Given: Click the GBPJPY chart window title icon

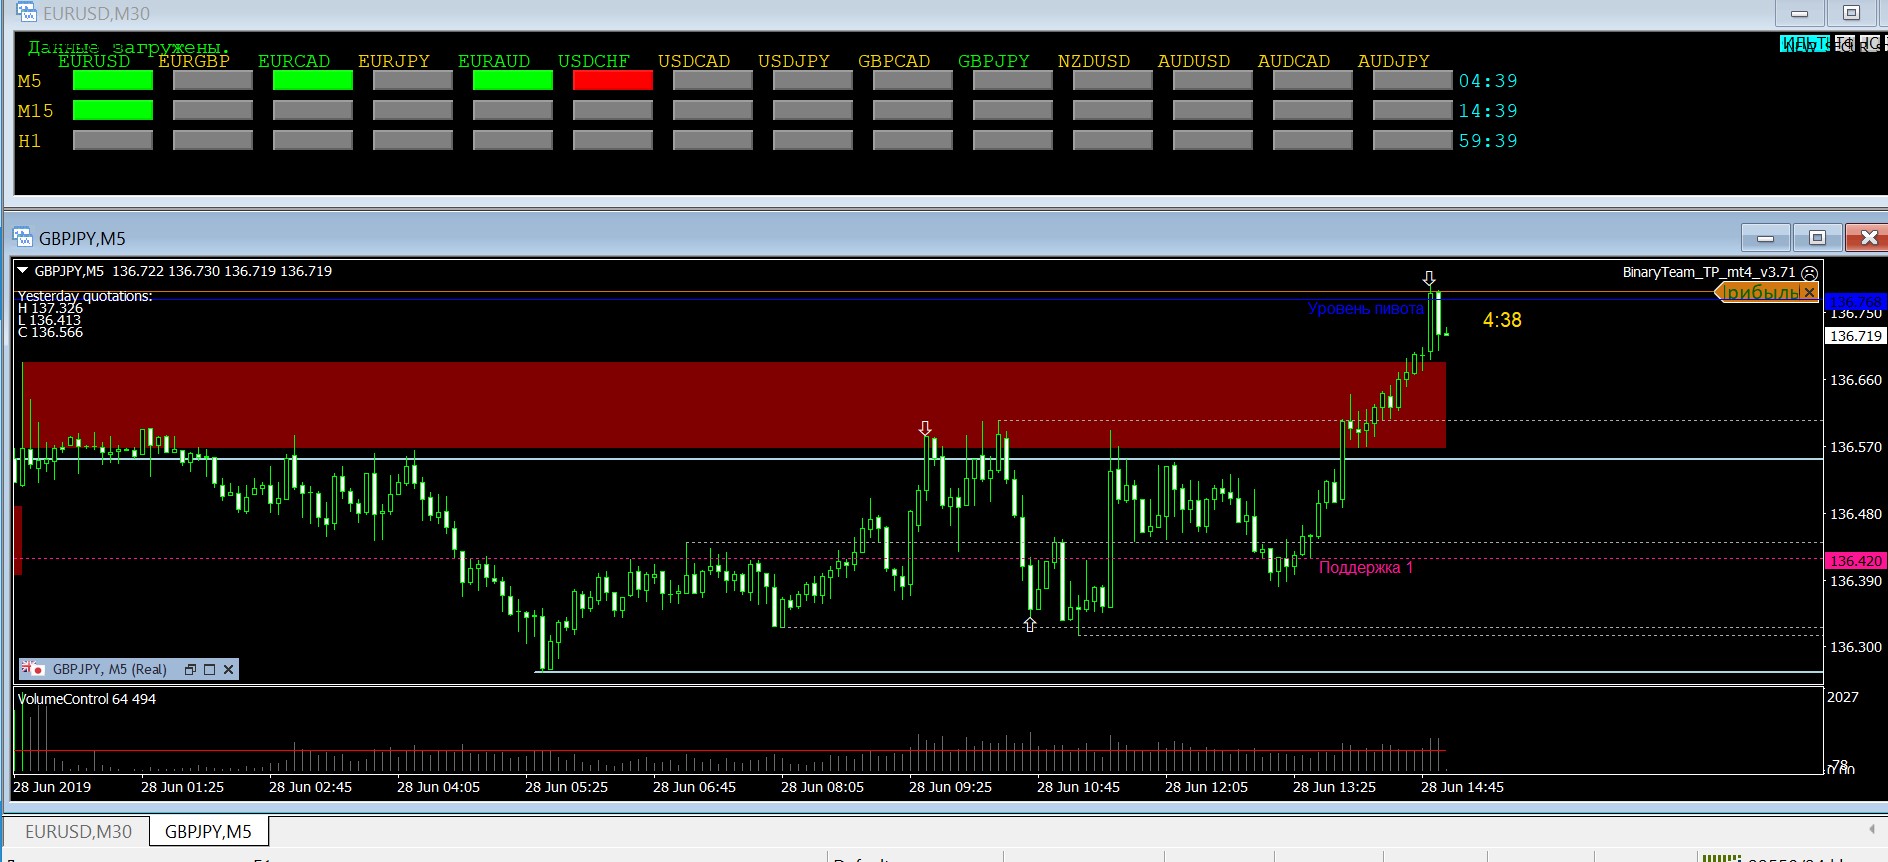Looking at the screenshot, I should [x=22, y=238].
